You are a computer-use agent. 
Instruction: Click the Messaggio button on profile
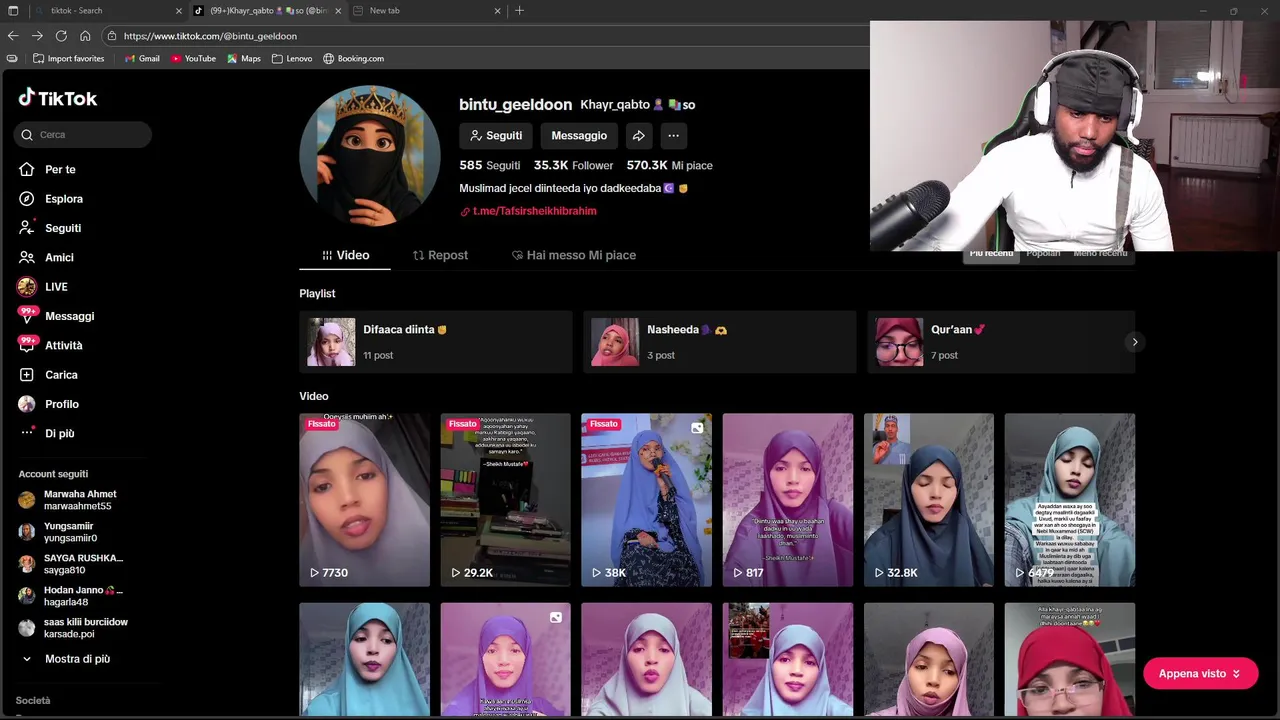coord(579,136)
